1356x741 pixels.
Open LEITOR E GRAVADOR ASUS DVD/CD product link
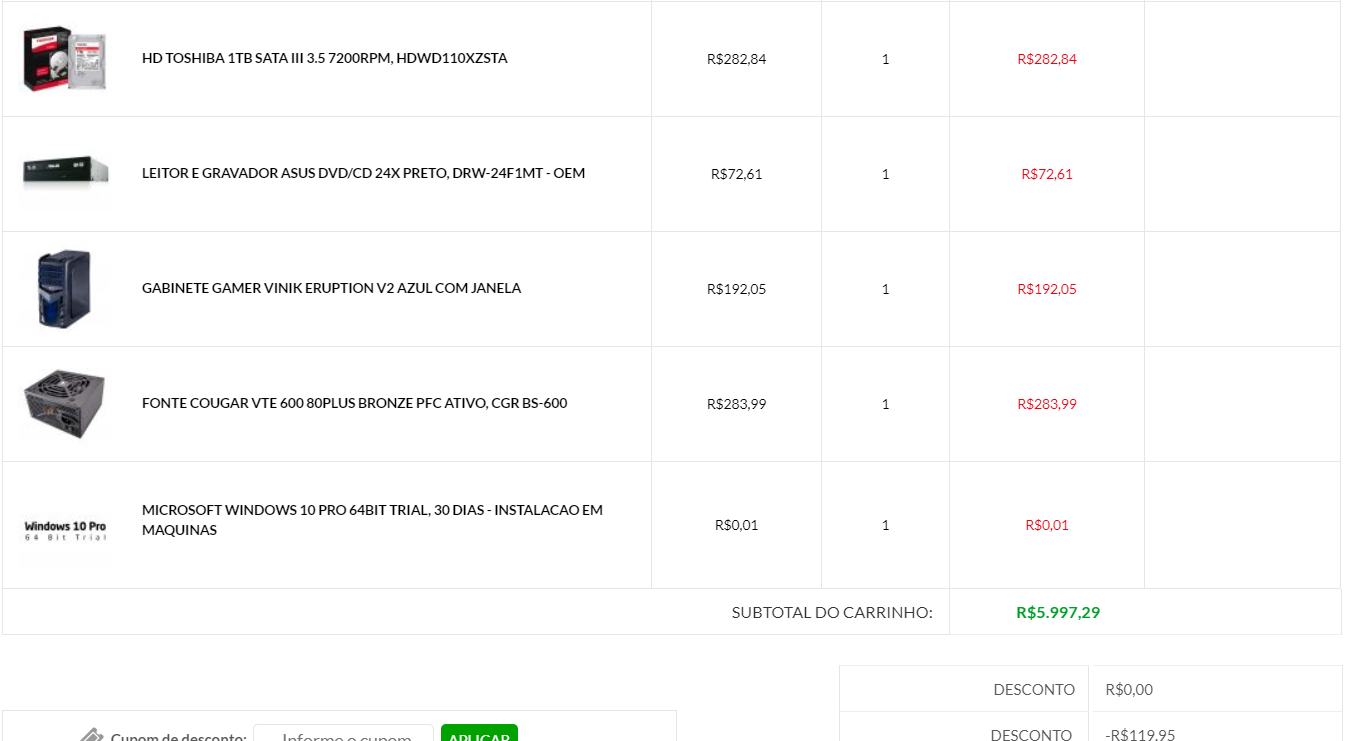[x=364, y=173]
